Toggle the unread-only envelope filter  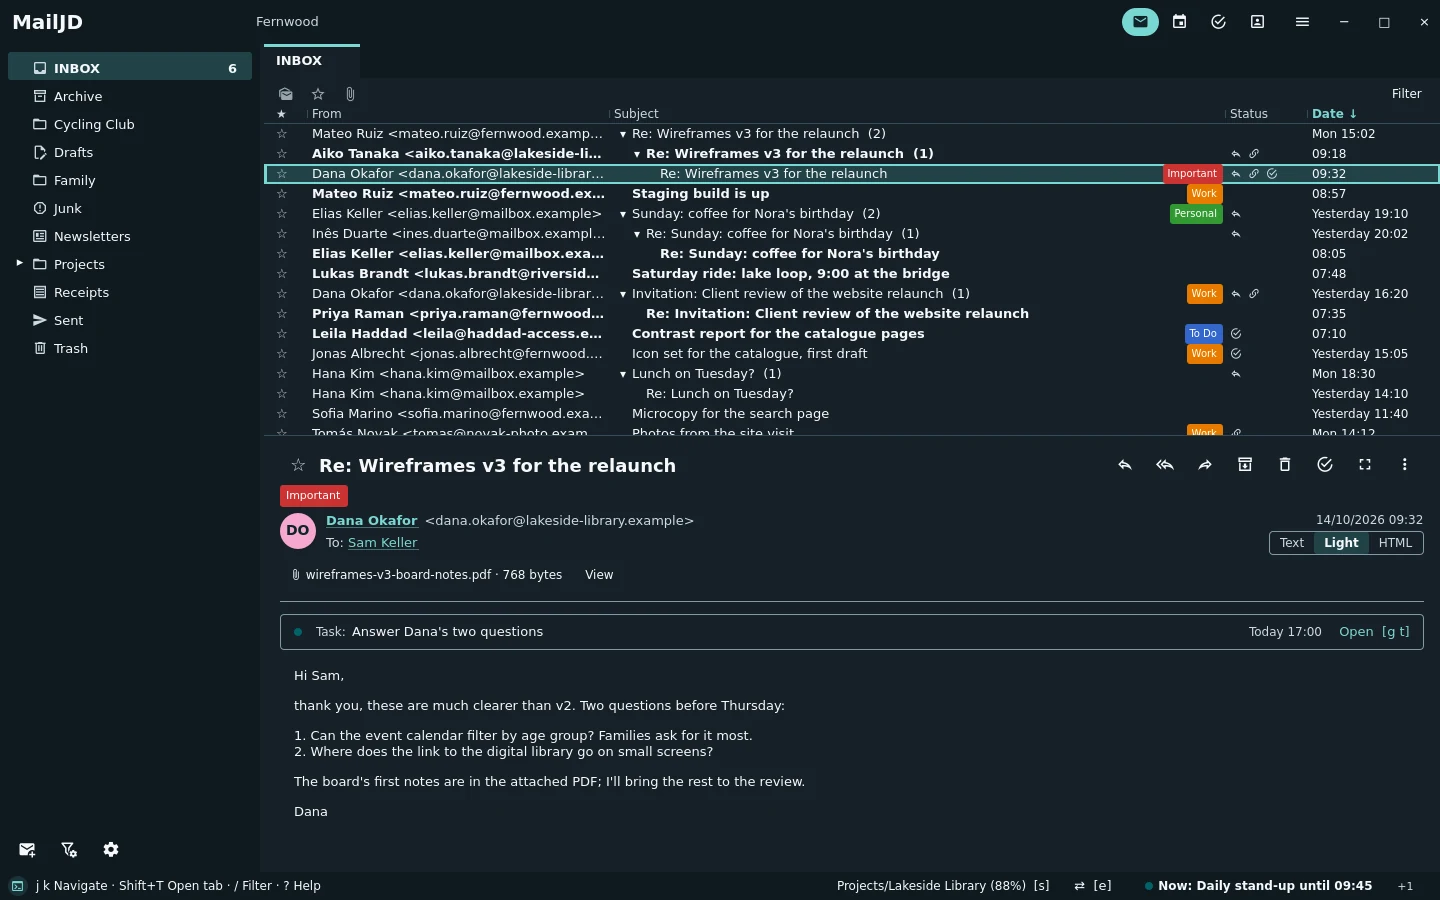(x=286, y=94)
